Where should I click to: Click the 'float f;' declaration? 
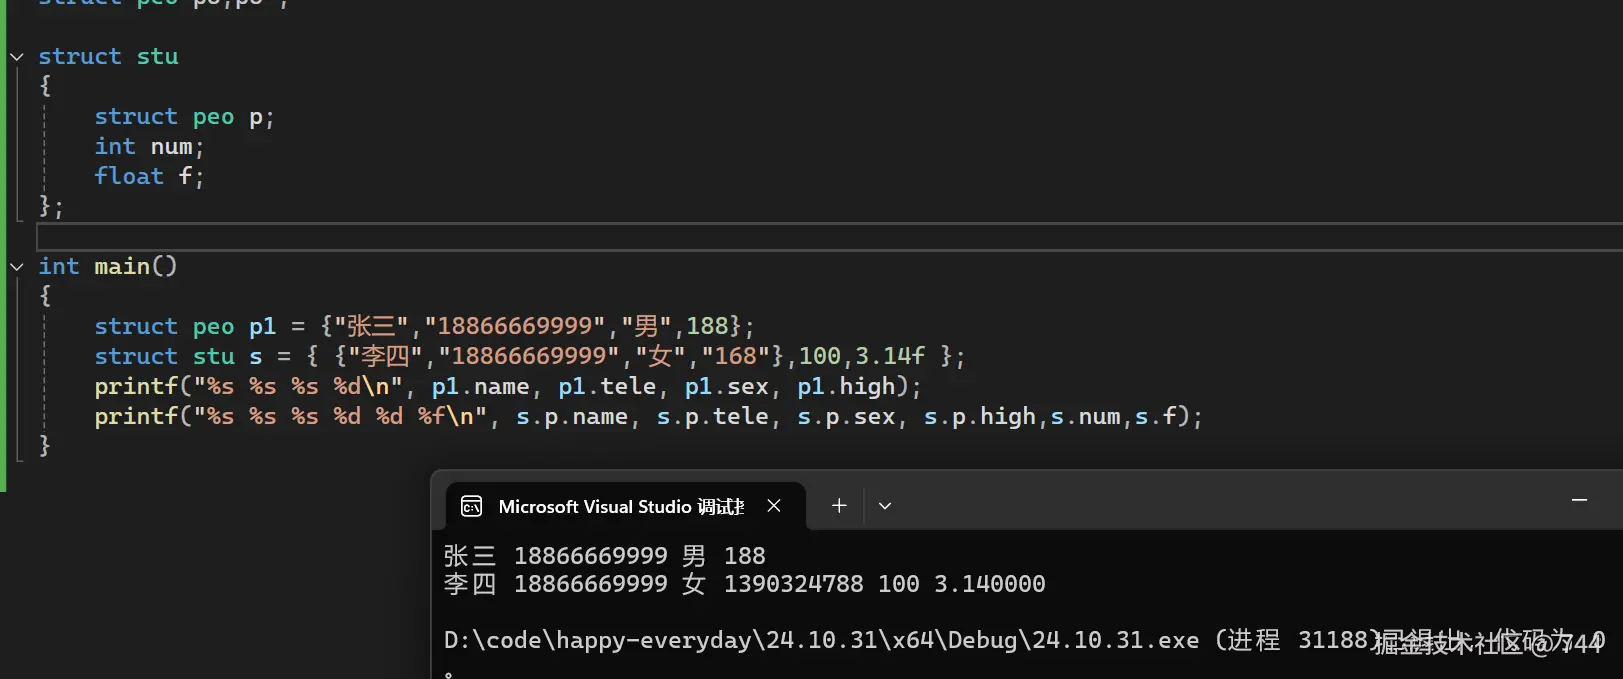[149, 177]
